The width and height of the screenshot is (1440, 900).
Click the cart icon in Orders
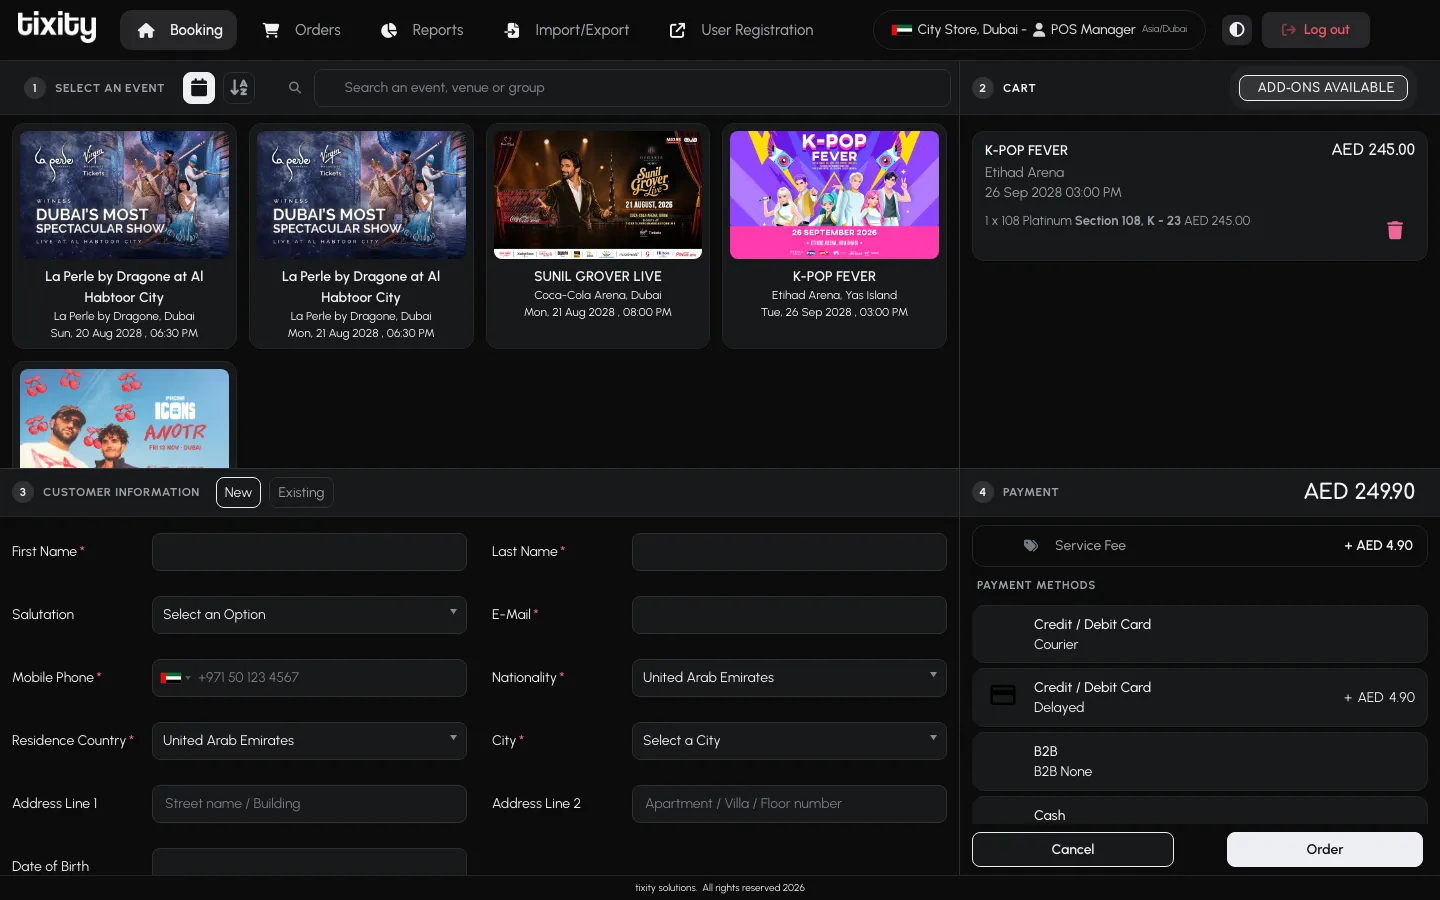(x=271, y=30)
